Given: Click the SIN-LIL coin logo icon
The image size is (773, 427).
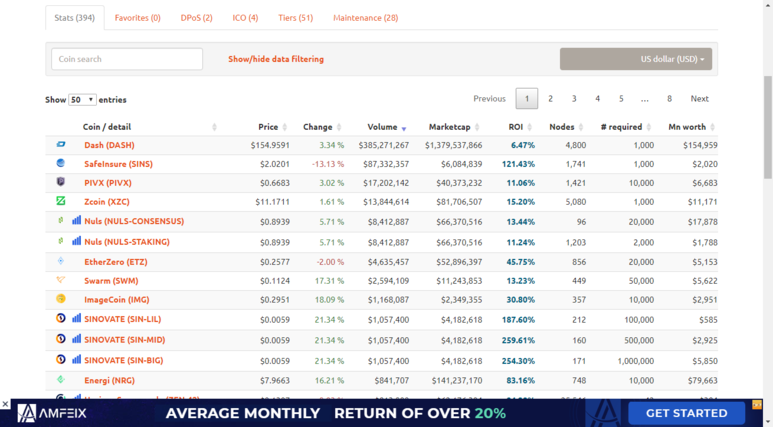Looking at the screenshot, I should [61, 318].
